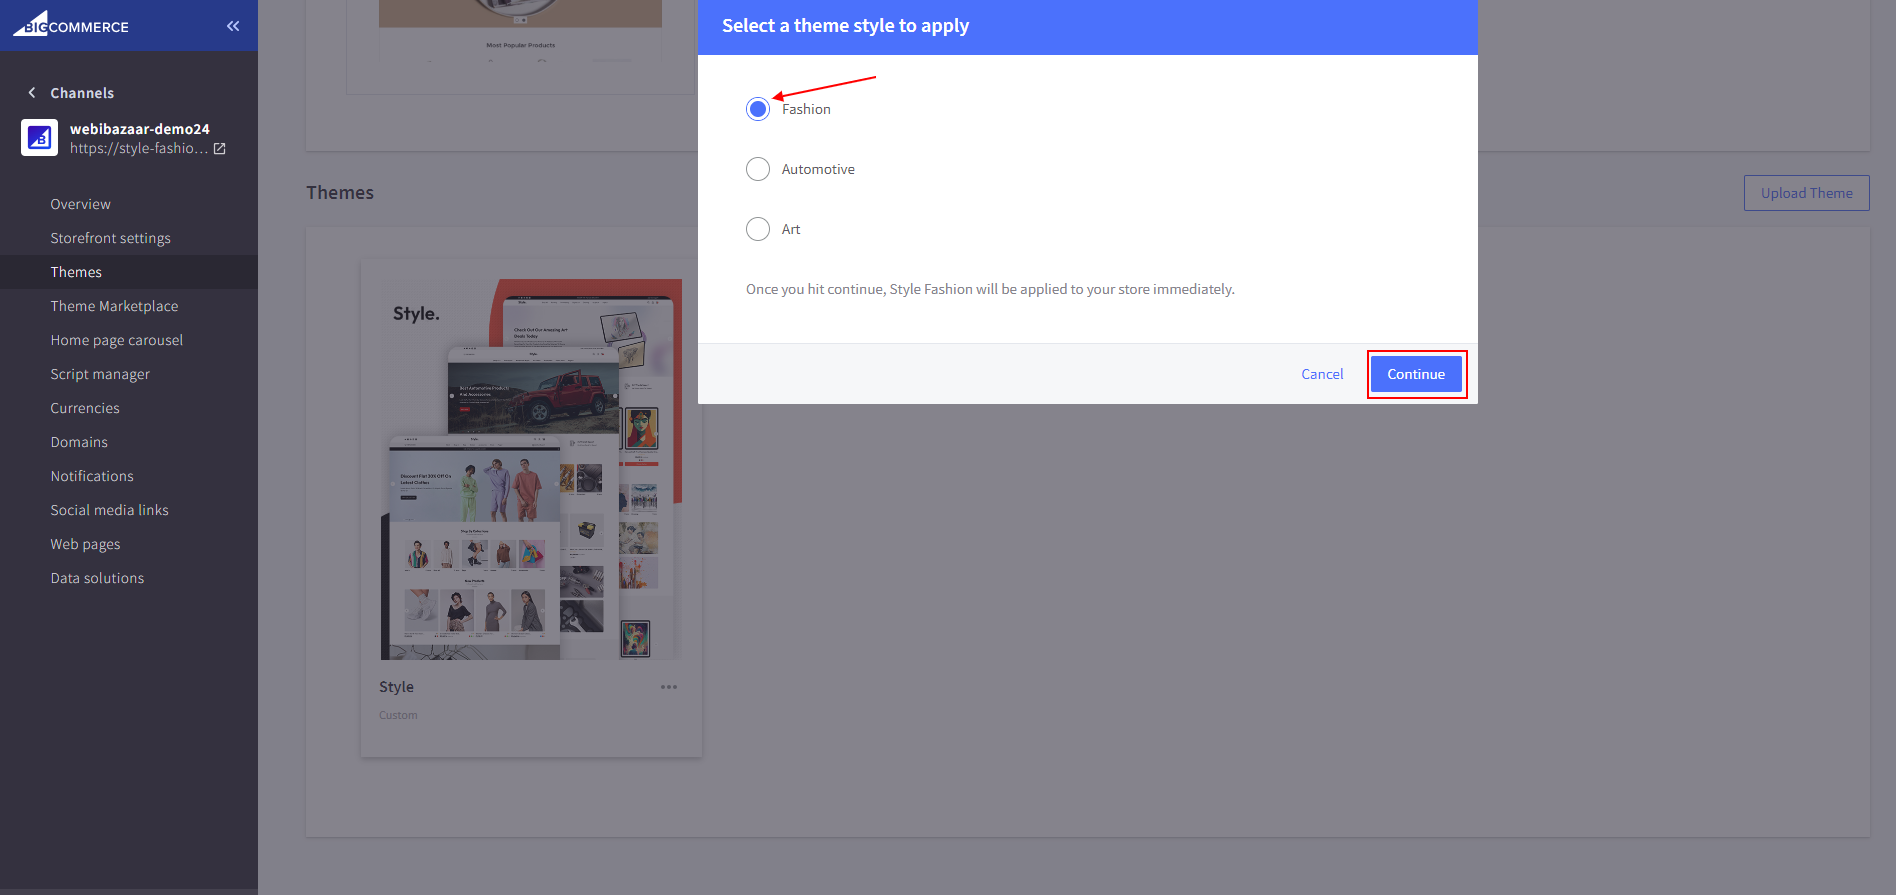This screenshot has height=895, width=1896.
Task: Navigate to Currencies
Action: click(85, 408)
